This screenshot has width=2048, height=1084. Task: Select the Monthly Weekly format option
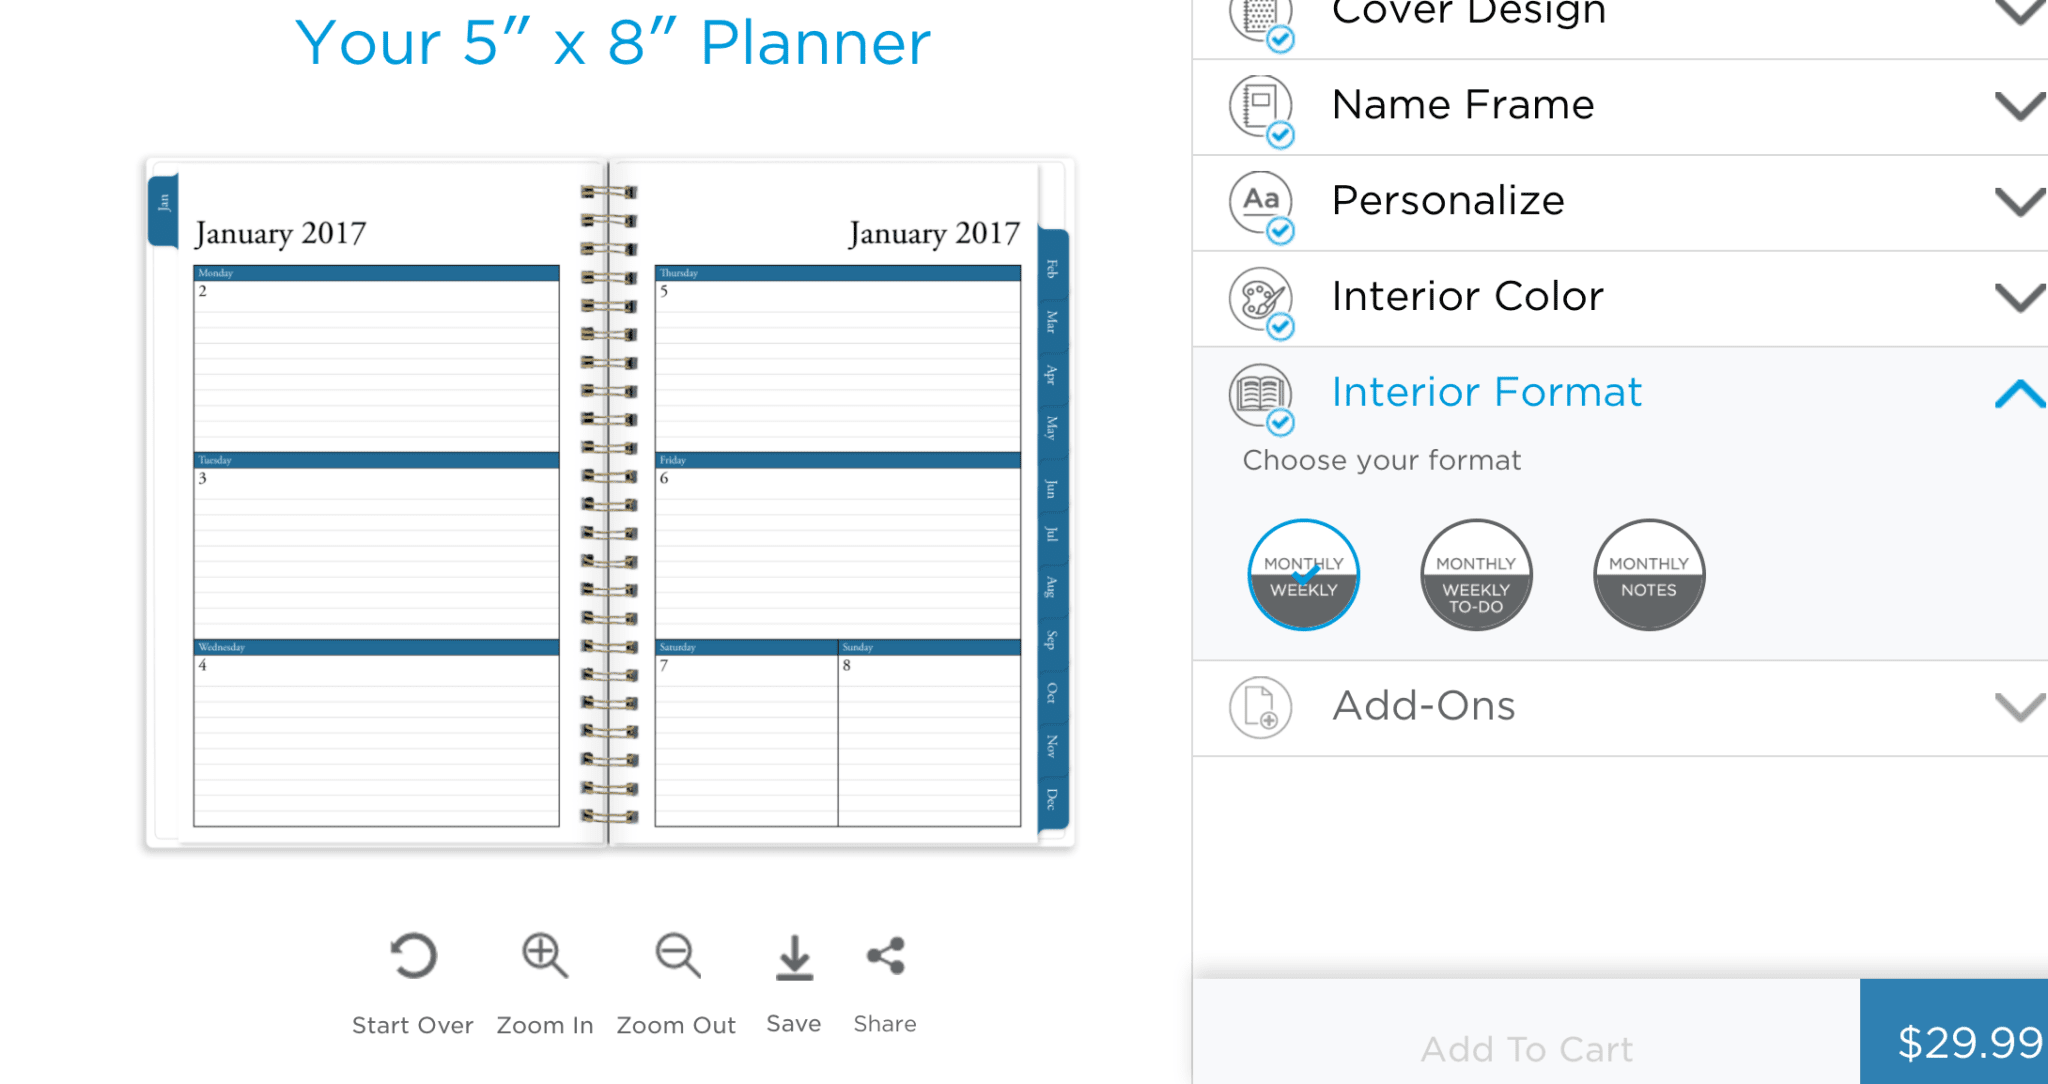coord(1303,575)
